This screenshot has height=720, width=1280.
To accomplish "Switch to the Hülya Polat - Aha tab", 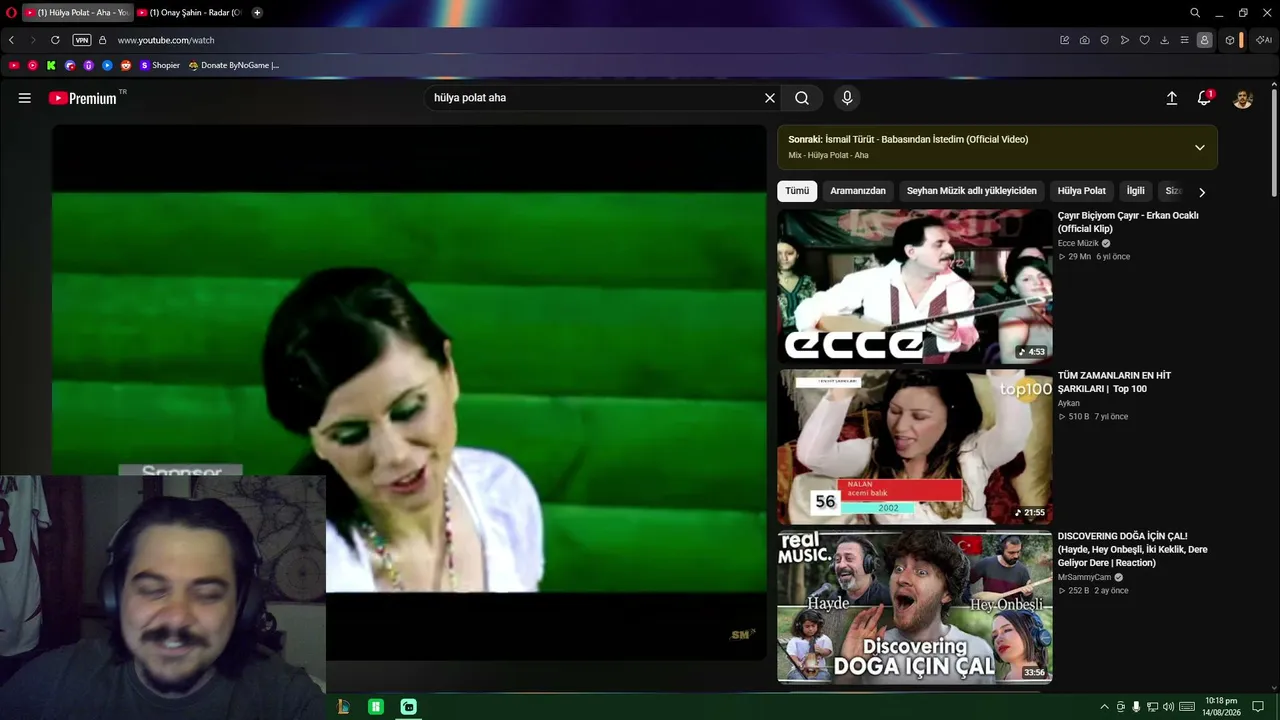I will click(x=78, y=12).
